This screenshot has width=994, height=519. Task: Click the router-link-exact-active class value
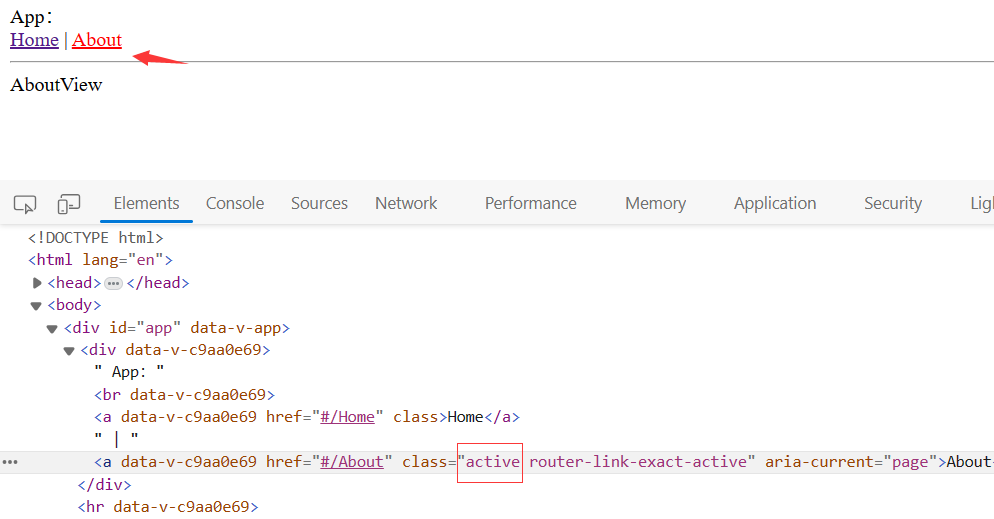coord(638,462)
